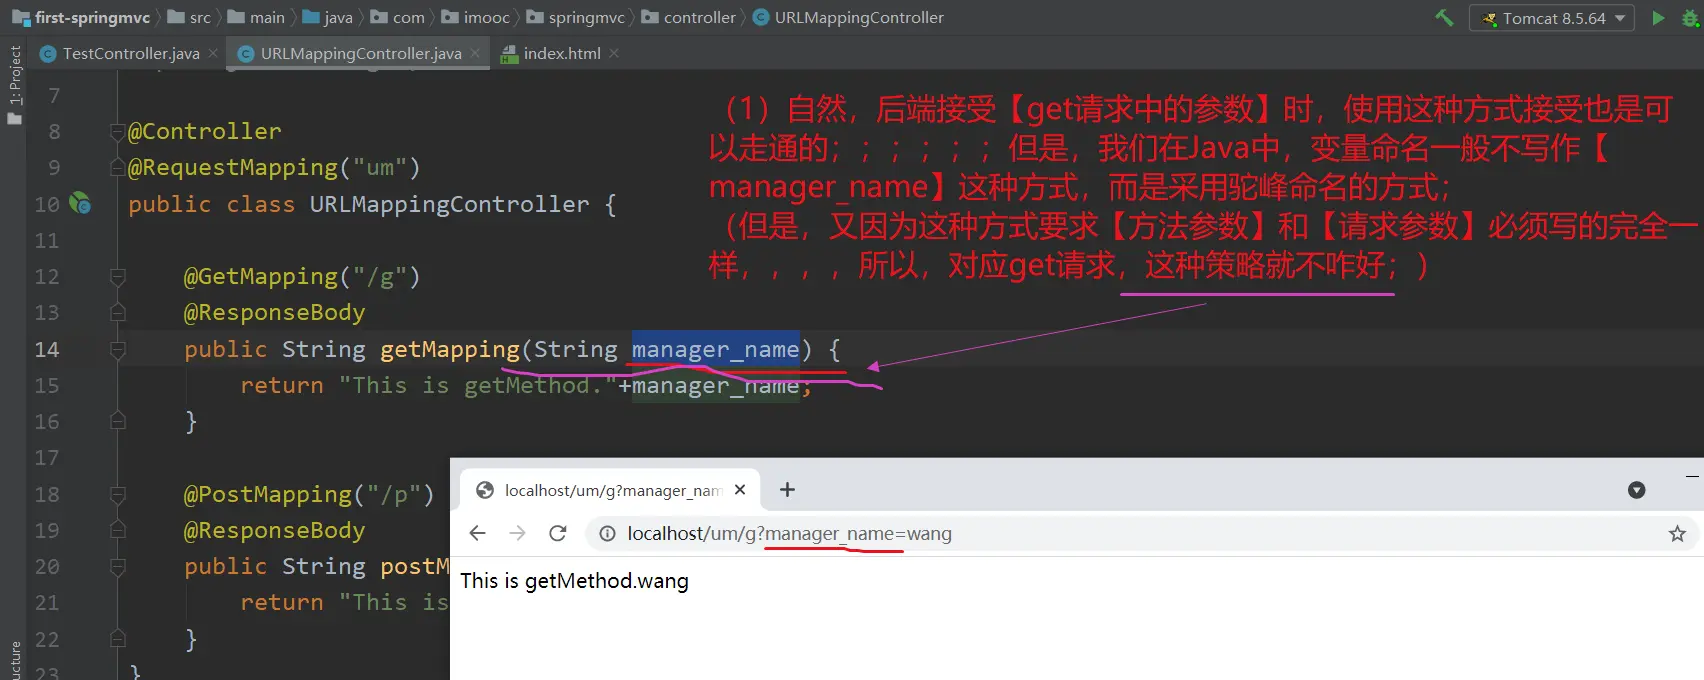
Task: Click the browser address bar URL
Action: (789, 534)
